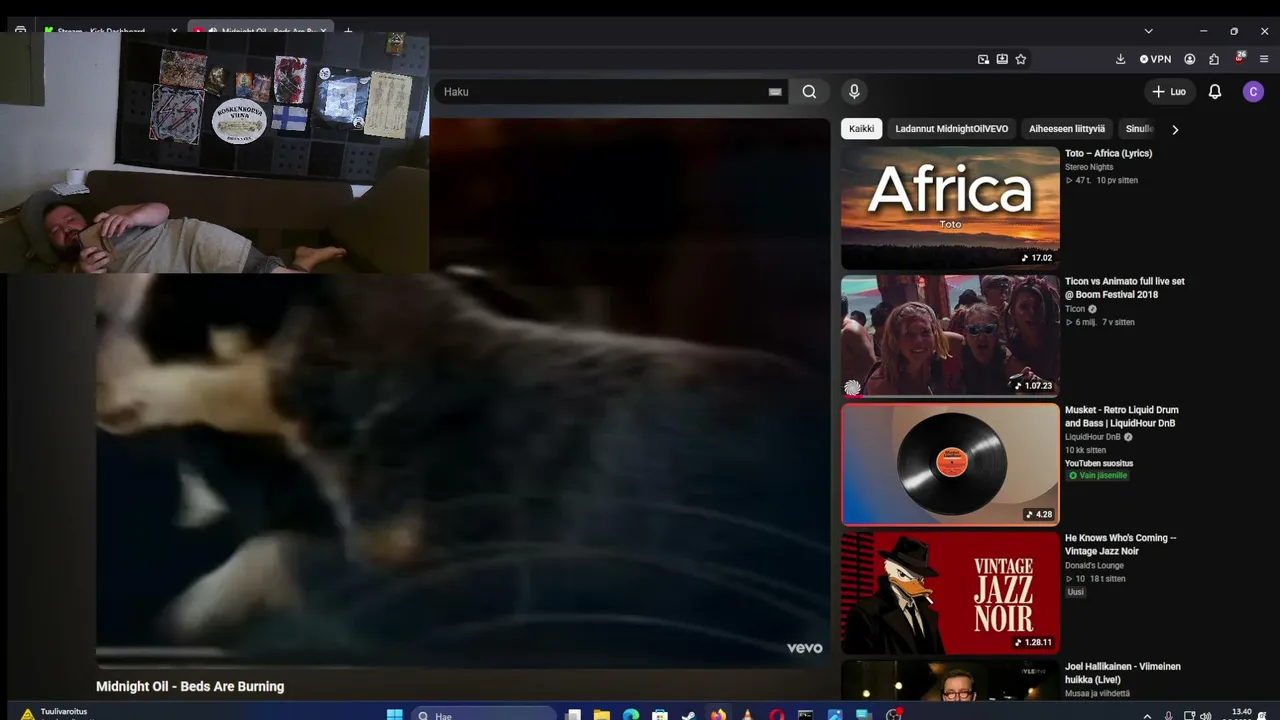Image resolution: width=1280 pixels, height=720 pixels.
Task: Open Musket - Retro Liquid Drum and Bass title
Action: coord(1122,416)
